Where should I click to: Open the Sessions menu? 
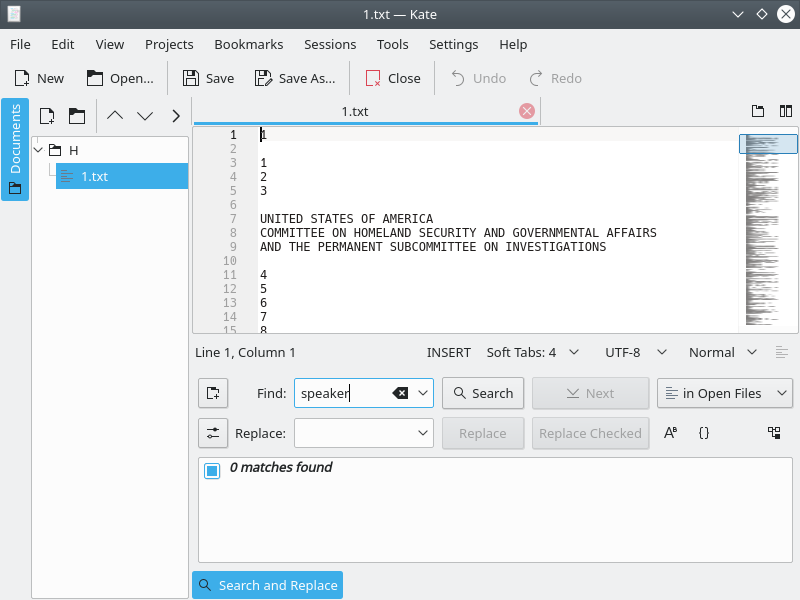[330, 44]
